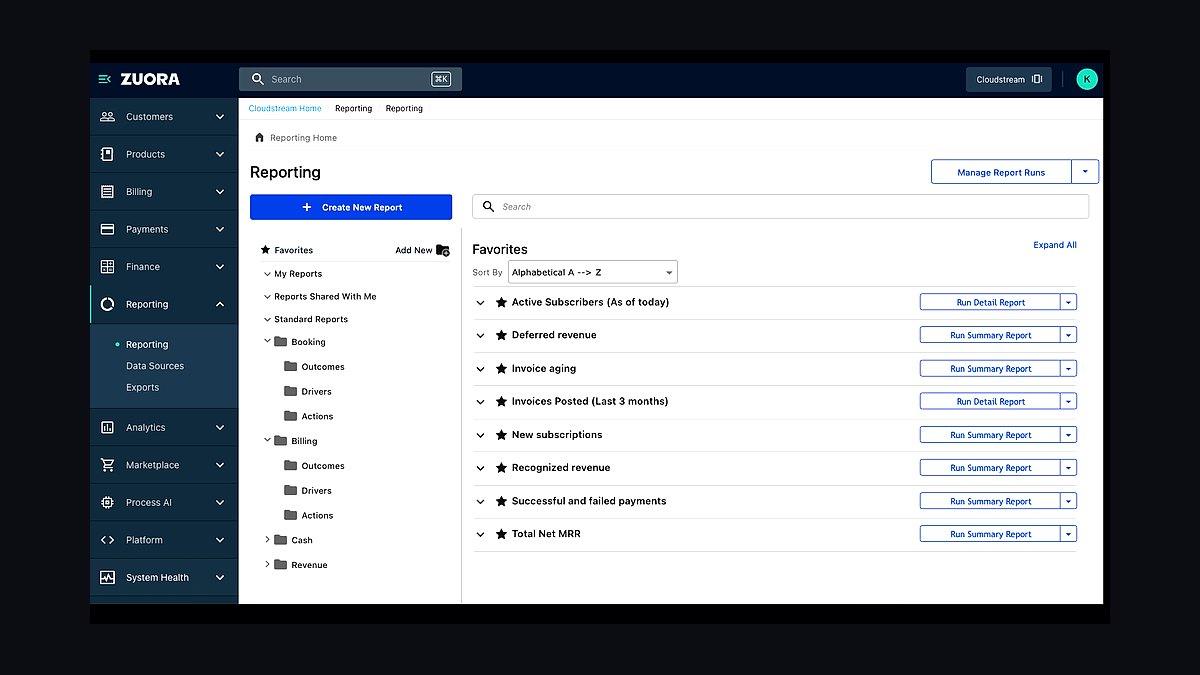Viewport: 1200px width, 675px height.
Task: Collapse the Reporting sidebar section chevron
Action: 220,304
